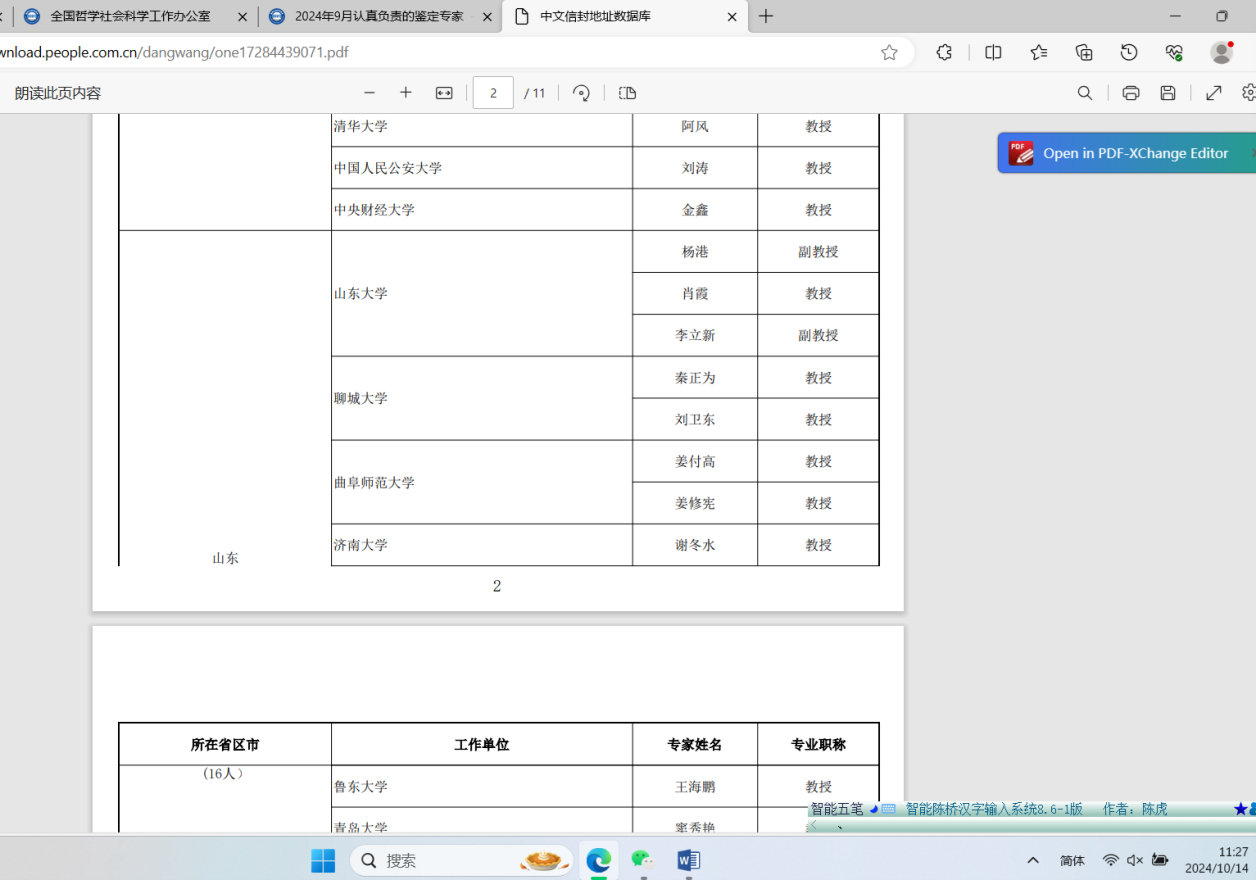Enter full screen for the PDF
This screenshot has height=880, width=1256.
[1213, 92]
